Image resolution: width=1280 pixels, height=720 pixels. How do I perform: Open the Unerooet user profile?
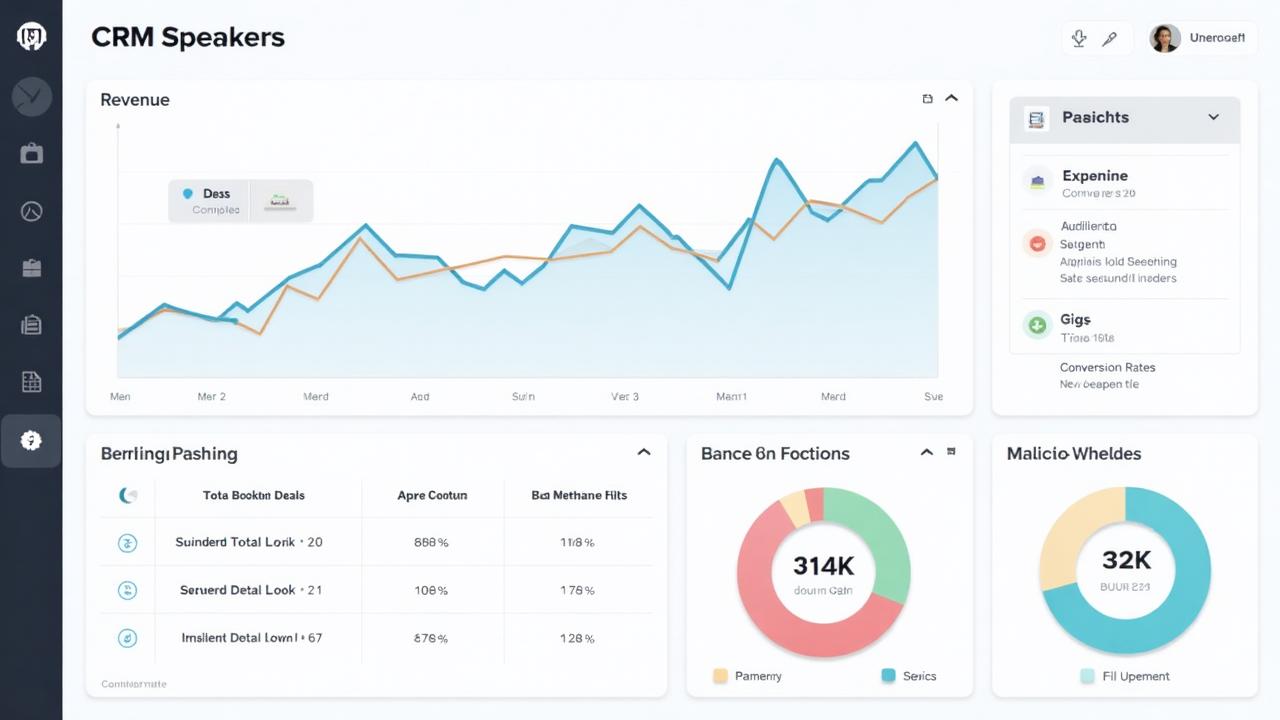[x=1198, y=38]
